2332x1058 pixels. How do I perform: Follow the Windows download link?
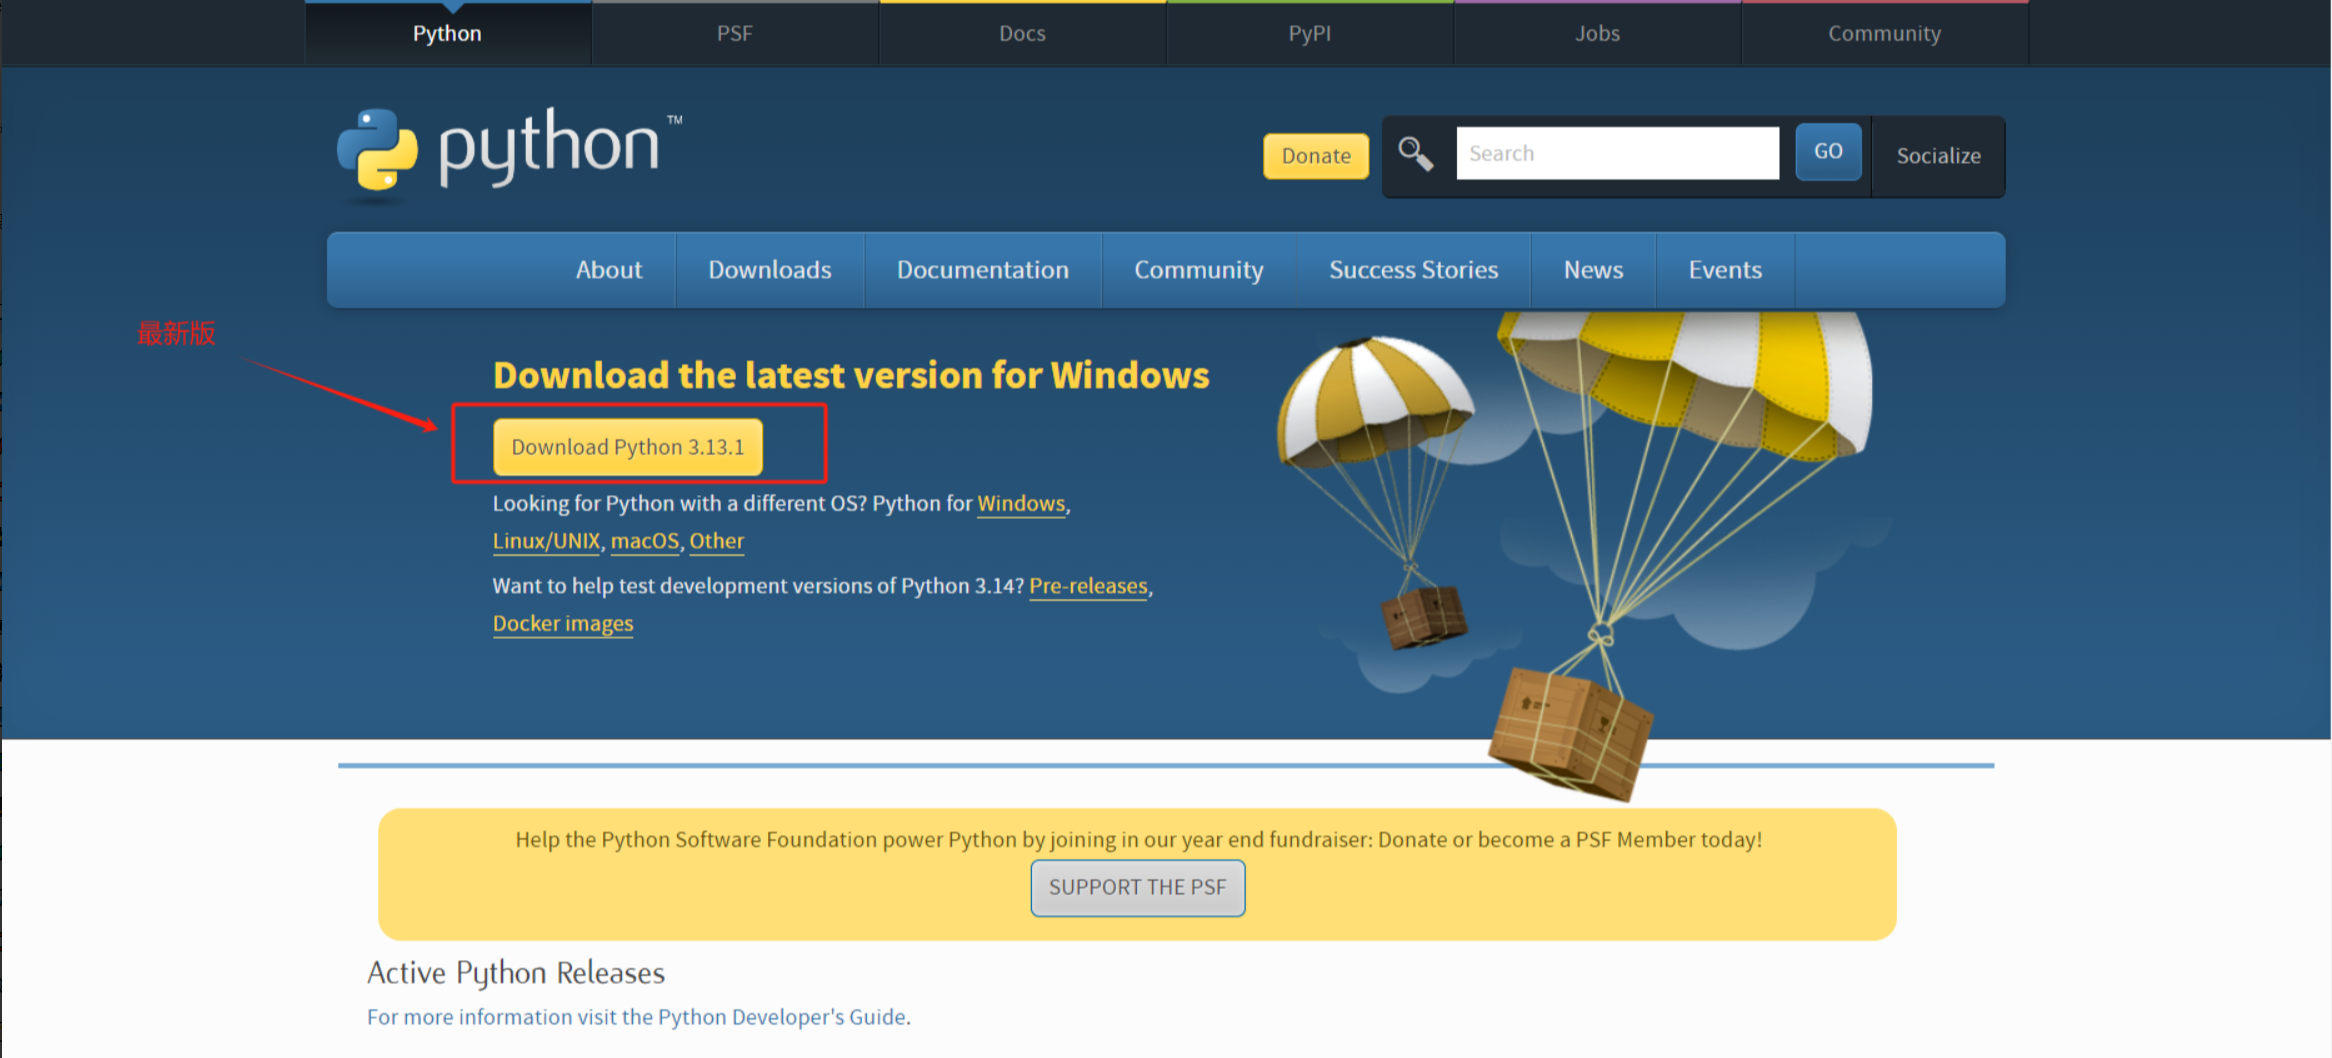click(x=1021, y=503)
